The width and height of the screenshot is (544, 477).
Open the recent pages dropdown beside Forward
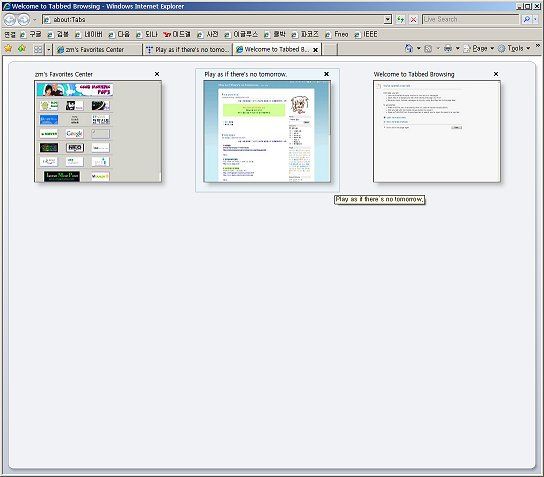34,20
